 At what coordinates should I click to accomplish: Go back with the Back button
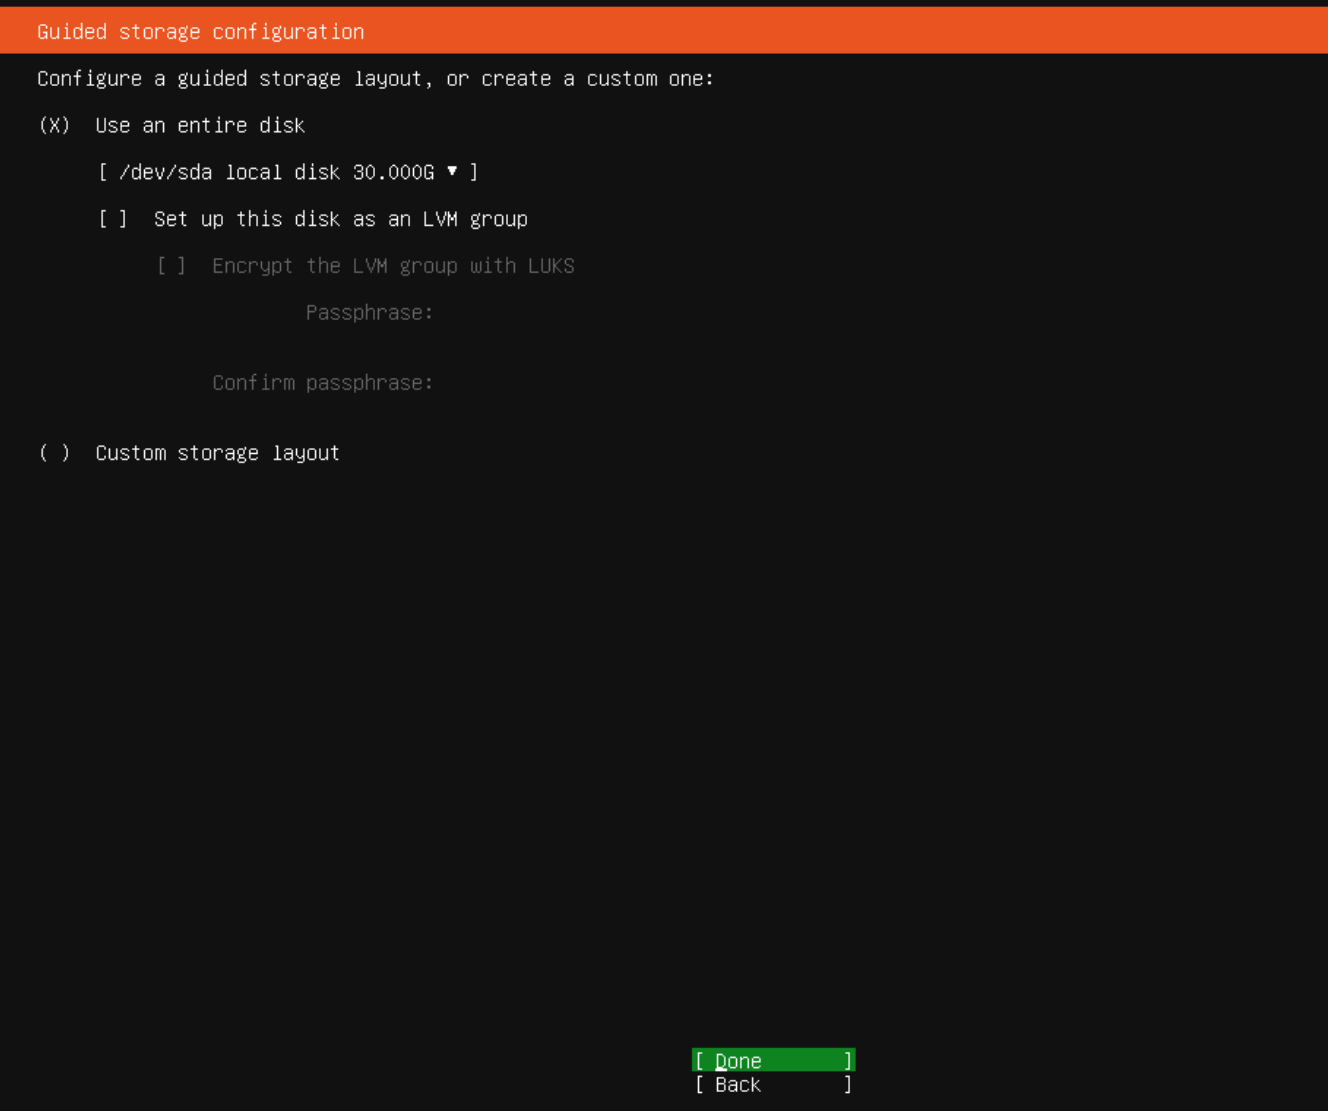[773, 1085]
